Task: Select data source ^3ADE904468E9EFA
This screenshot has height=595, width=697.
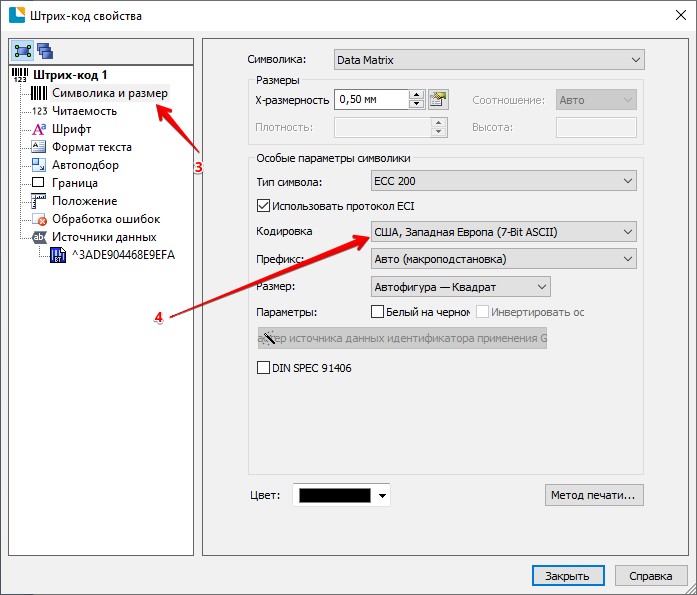Action: [x=122, y=255]
